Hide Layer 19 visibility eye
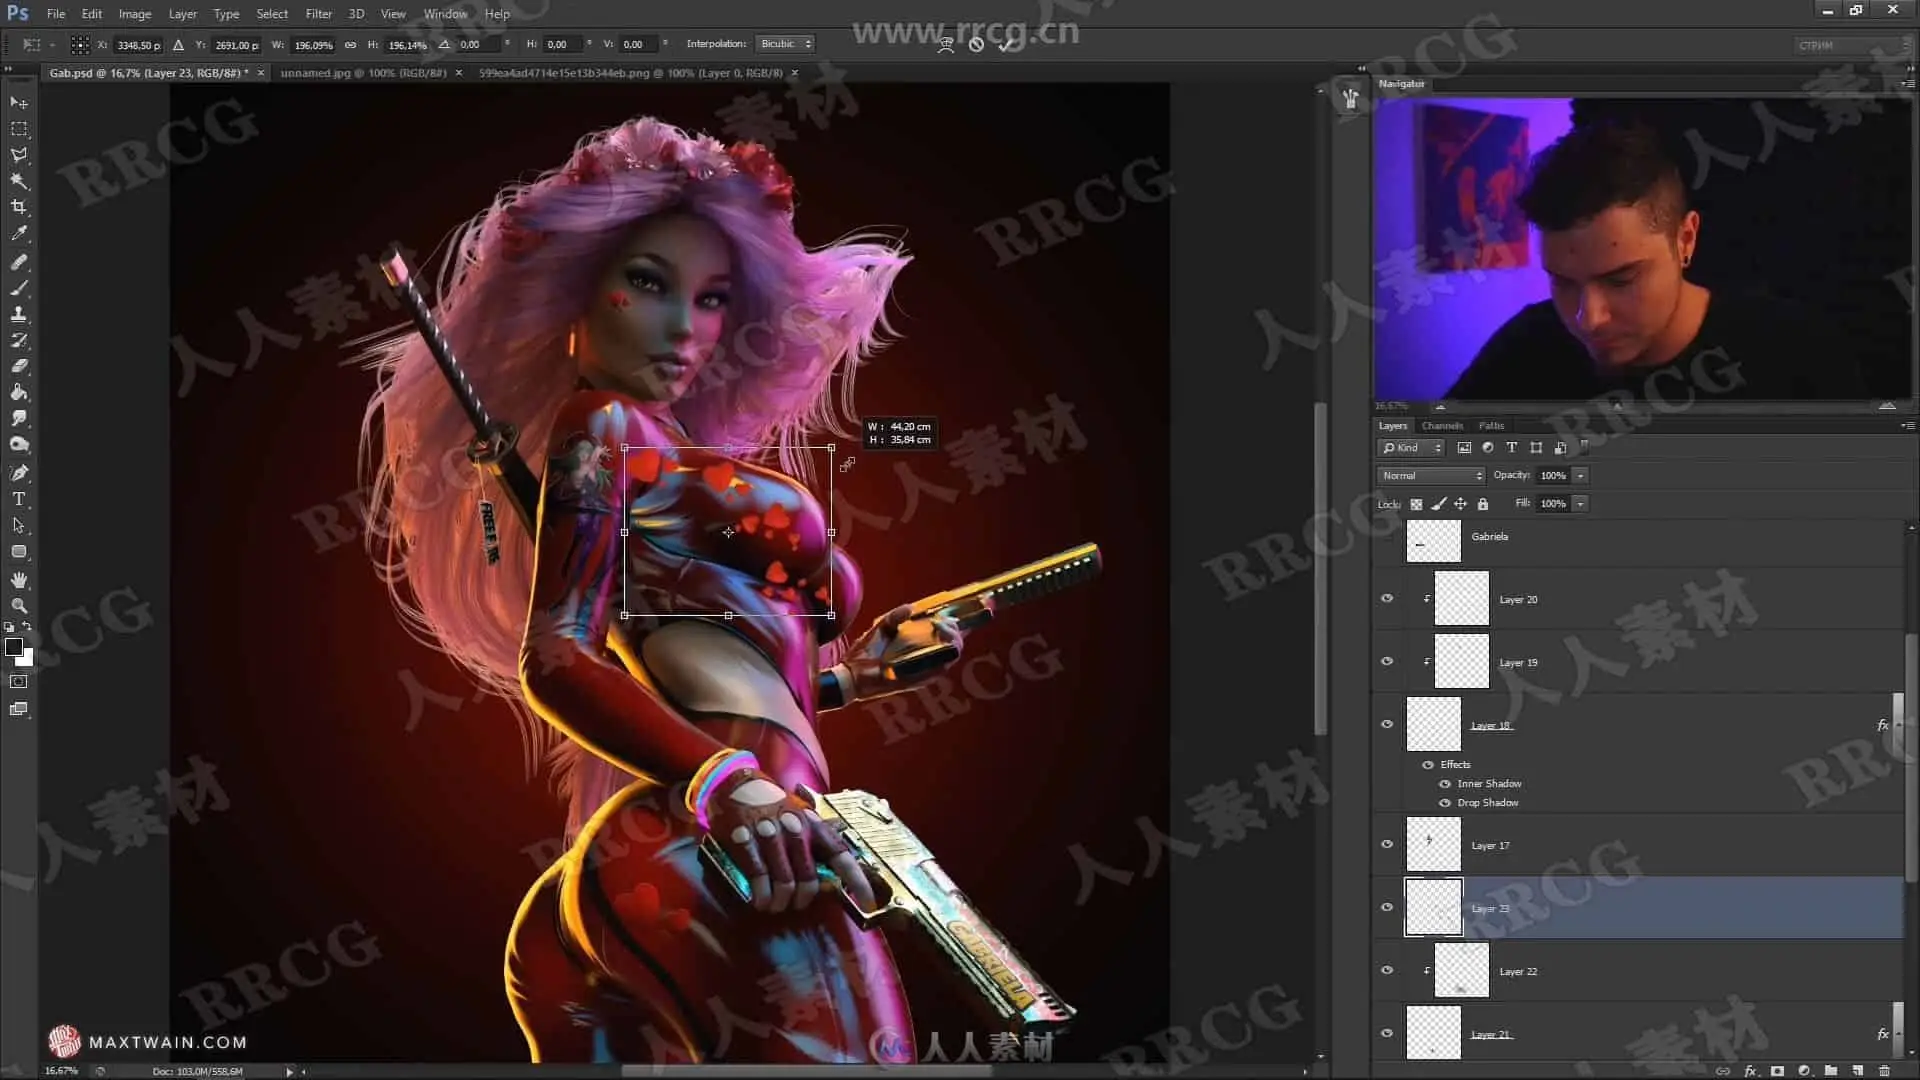1920x1080 pixels. [x=1387, y=661]
